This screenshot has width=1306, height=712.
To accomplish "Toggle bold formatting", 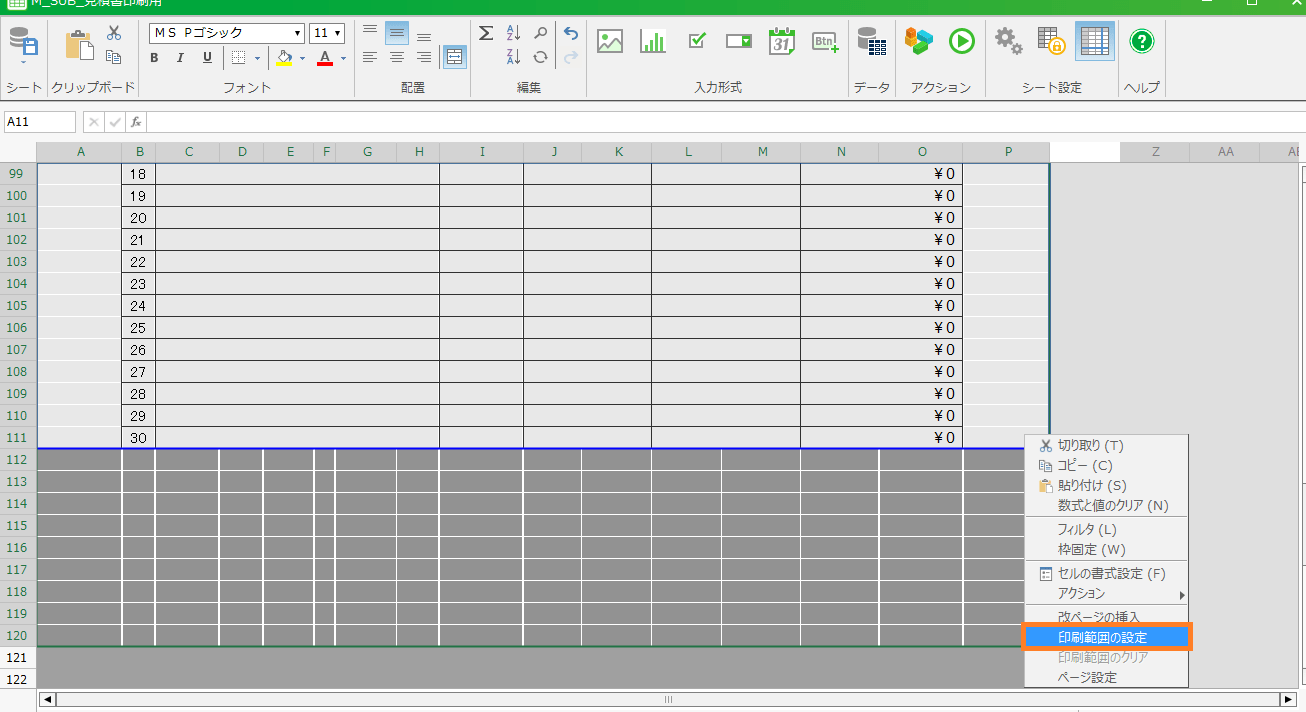I will [x=154, y=58].
